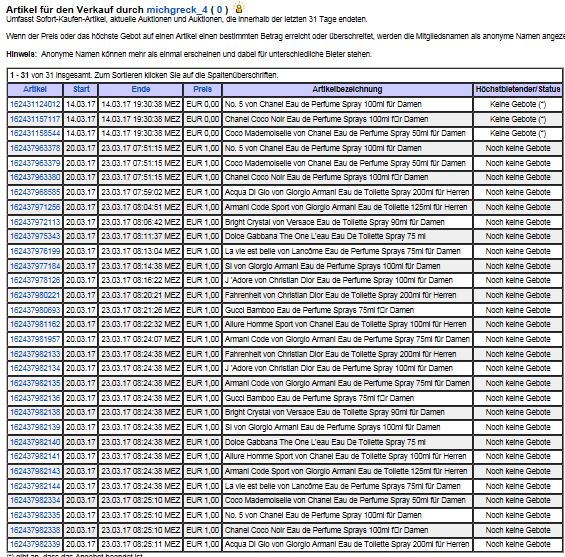Sort table by Ende column header
This screenshot has width=565, height=557.
[141, 89]
